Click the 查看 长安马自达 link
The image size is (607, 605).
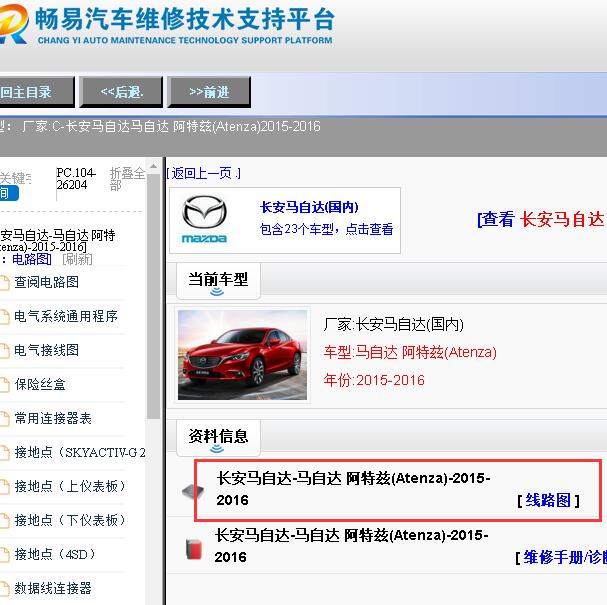(x=541, y=219)
